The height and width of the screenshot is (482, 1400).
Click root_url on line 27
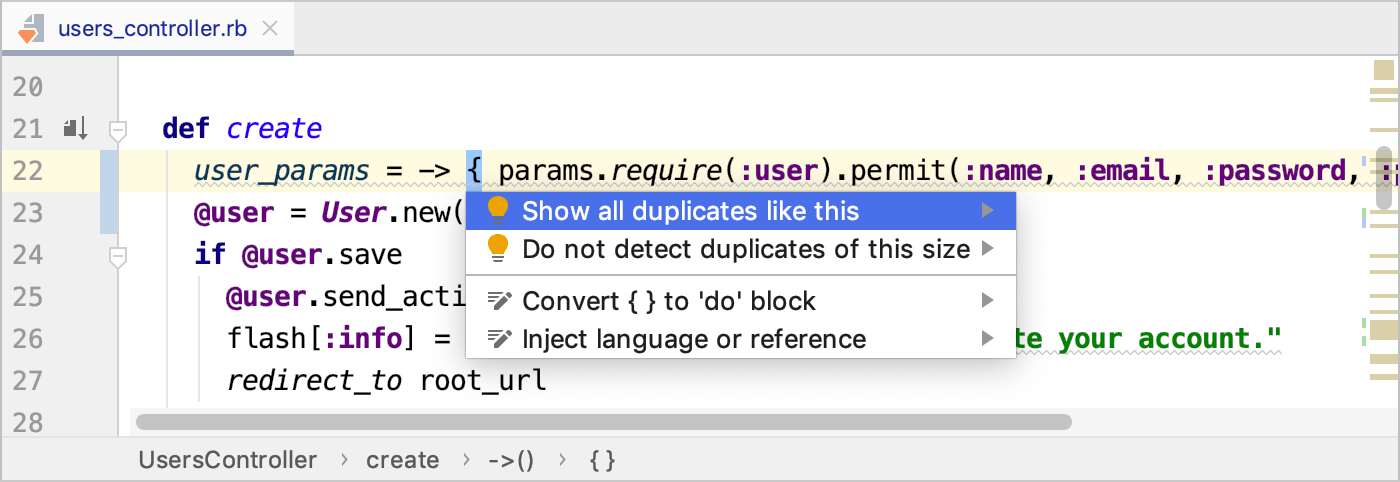(483, 382)
